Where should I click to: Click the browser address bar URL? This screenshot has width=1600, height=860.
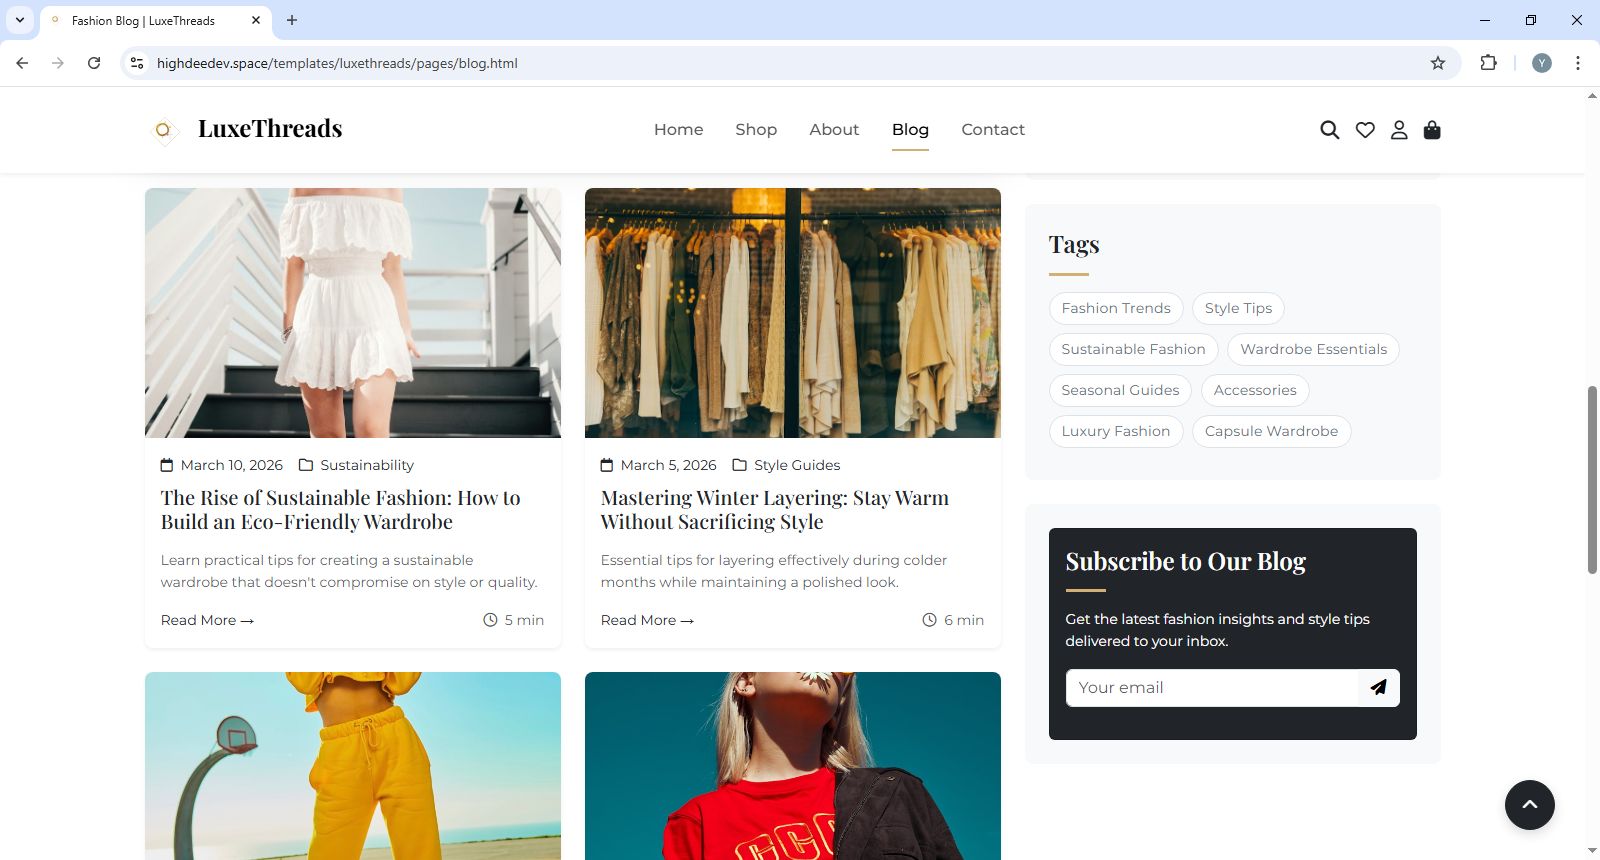[337, 63]
